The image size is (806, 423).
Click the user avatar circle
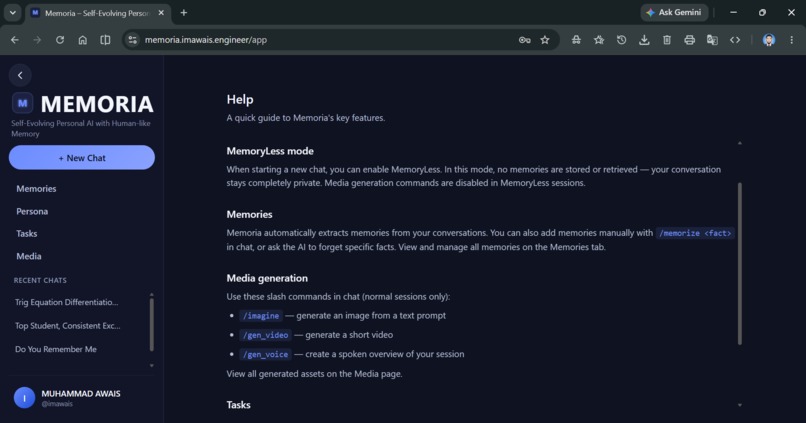24,398
